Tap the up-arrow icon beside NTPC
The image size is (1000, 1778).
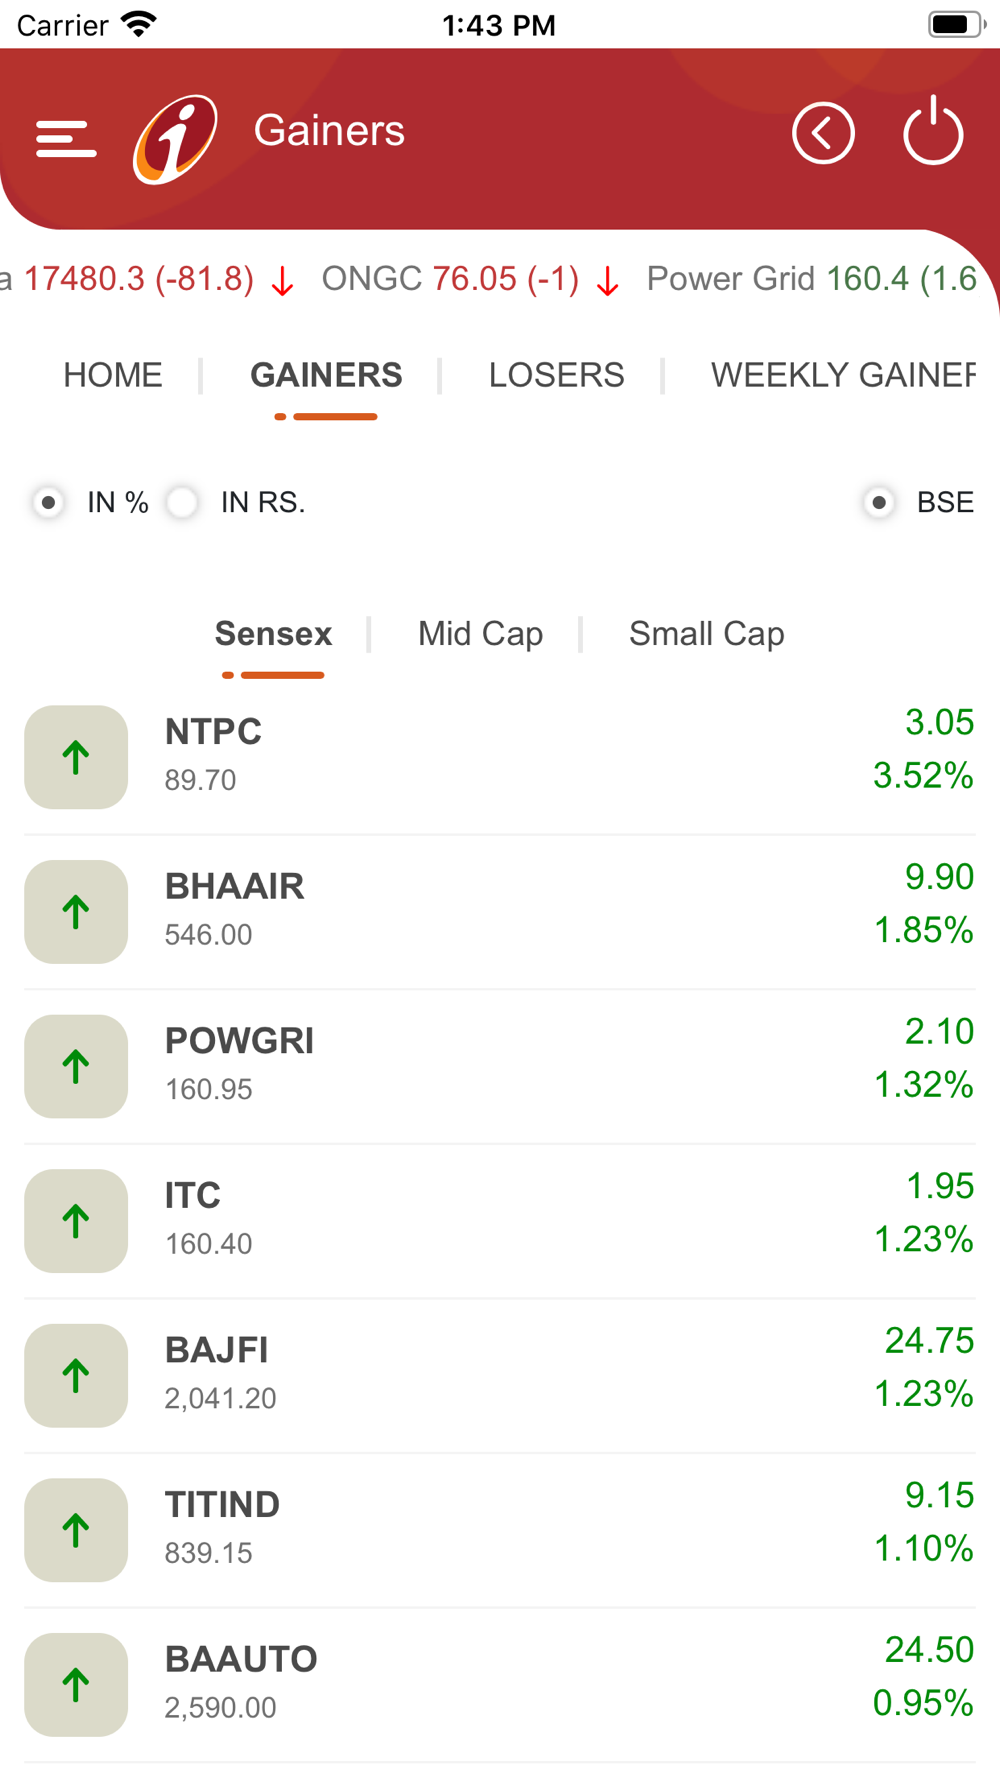pyautogui.click(x=76, y=757)
